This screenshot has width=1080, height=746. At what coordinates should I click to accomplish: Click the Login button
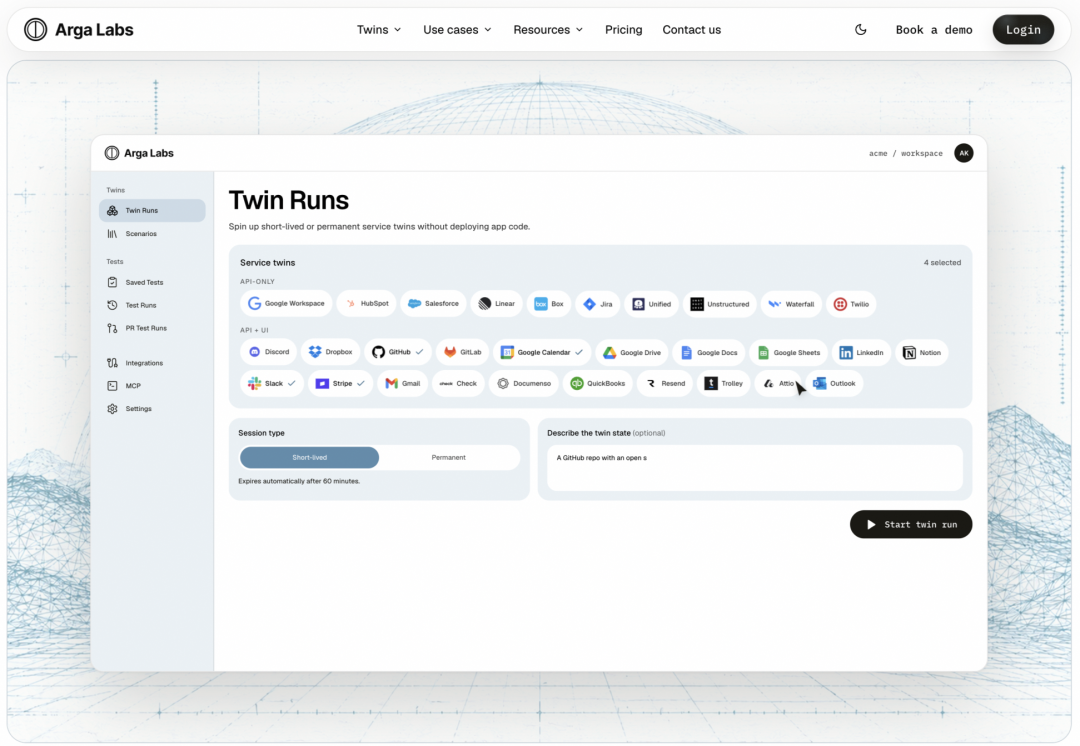1023,30
